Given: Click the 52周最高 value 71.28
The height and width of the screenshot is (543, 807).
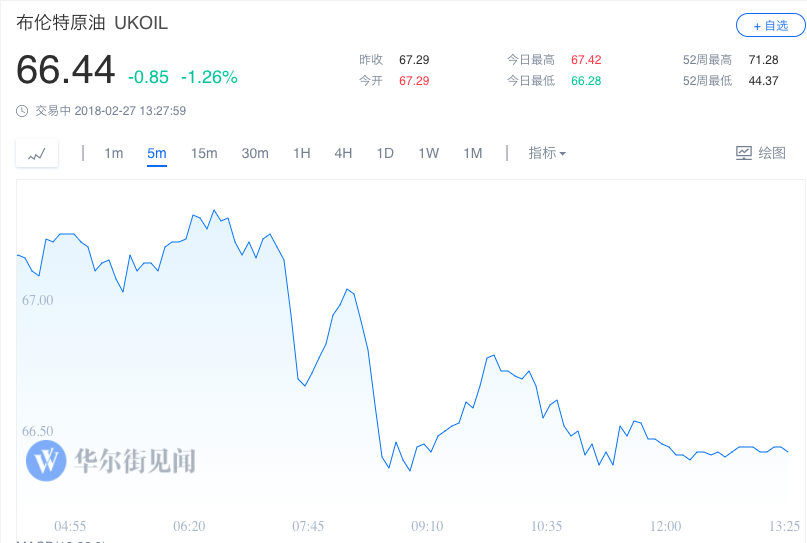Looking at the screenshot, I should click(x=763, y=60).
